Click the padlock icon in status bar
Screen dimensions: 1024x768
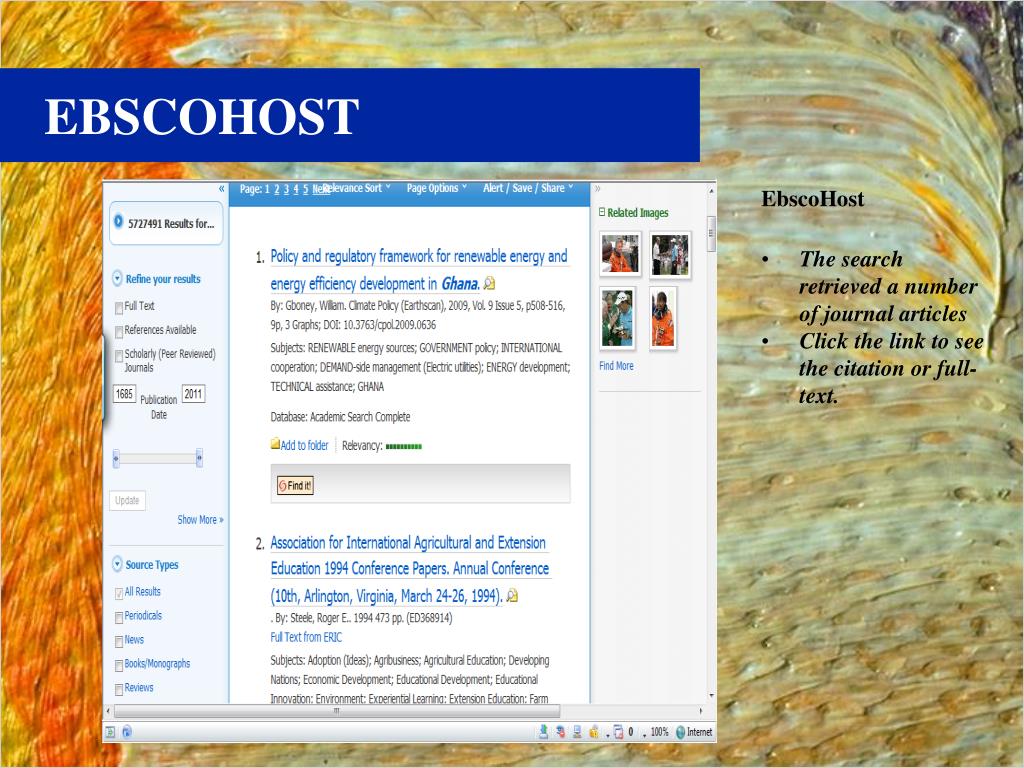click(594, 732)
